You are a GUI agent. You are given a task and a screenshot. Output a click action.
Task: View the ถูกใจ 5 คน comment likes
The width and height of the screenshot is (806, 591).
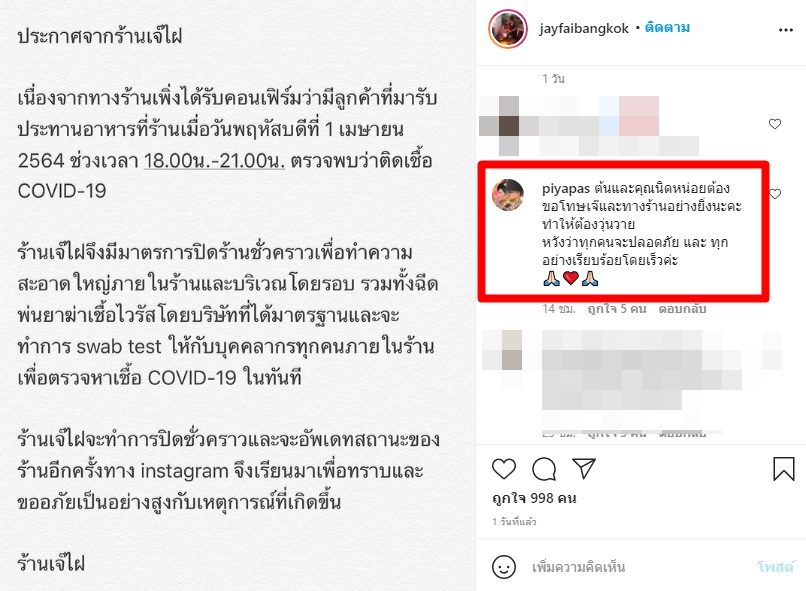[617, 309]
